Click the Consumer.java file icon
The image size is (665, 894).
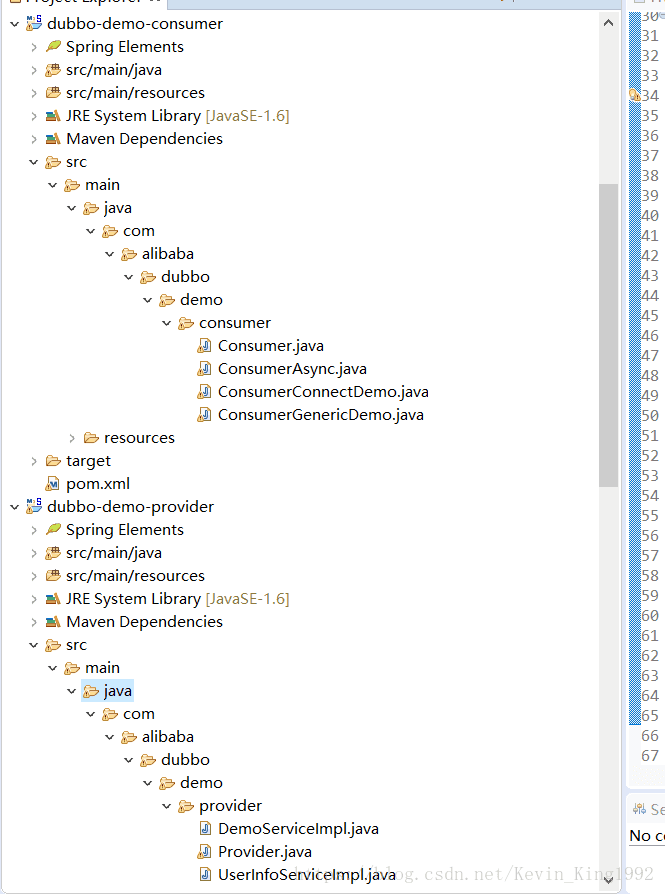click(204, 346)
